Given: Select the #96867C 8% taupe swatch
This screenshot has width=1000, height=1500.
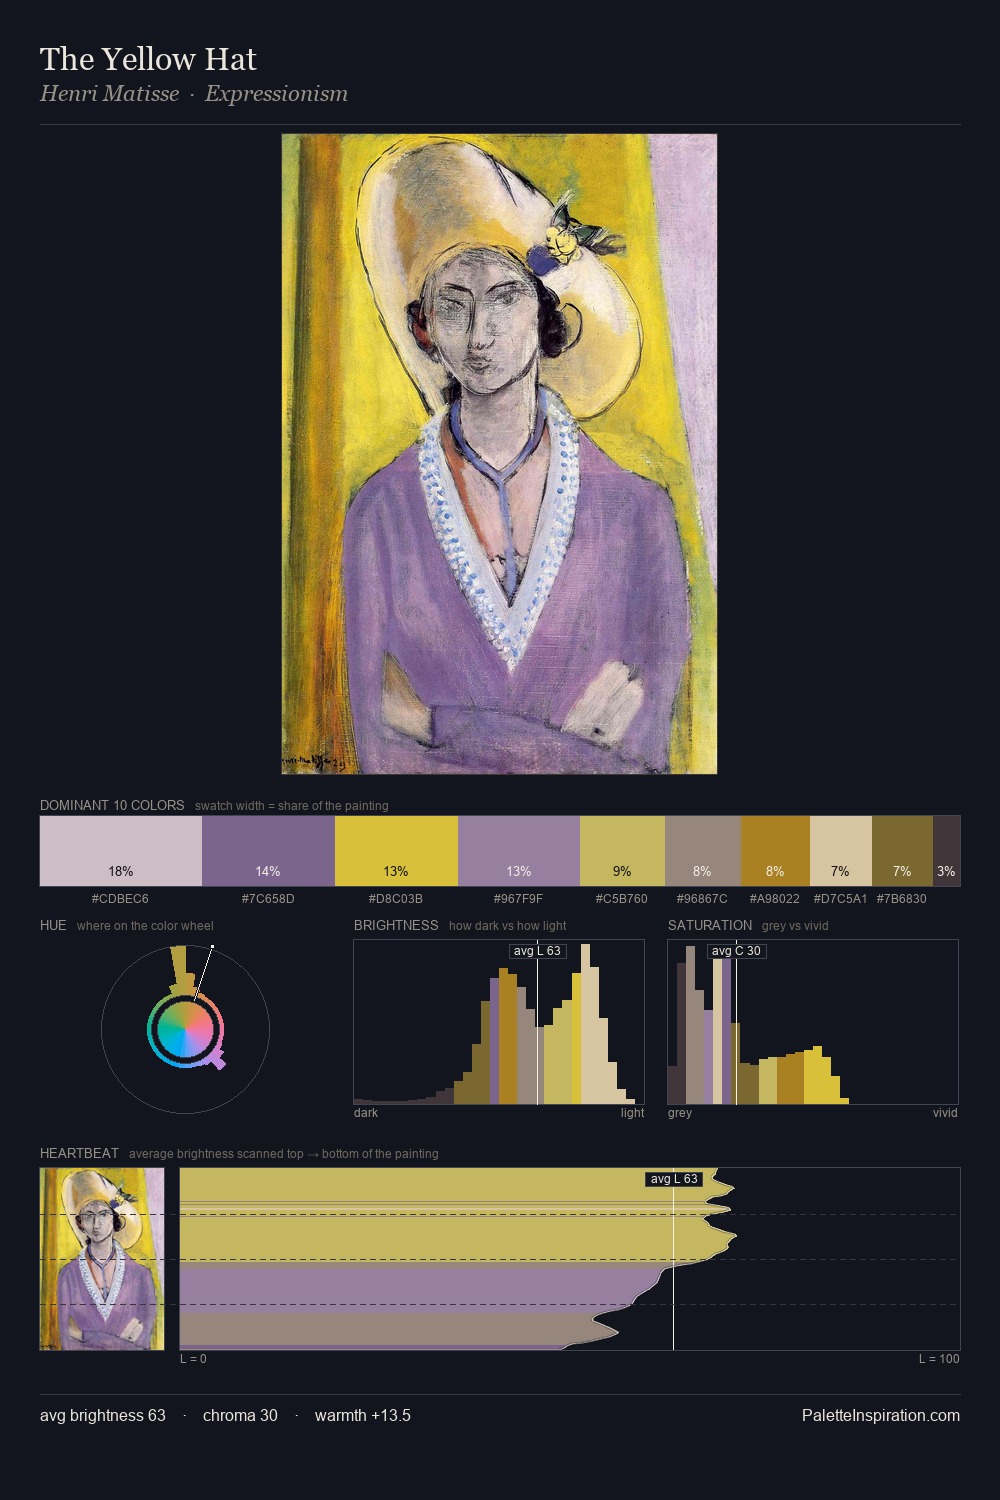Looking at the screenshot, I should click(703, 851).
